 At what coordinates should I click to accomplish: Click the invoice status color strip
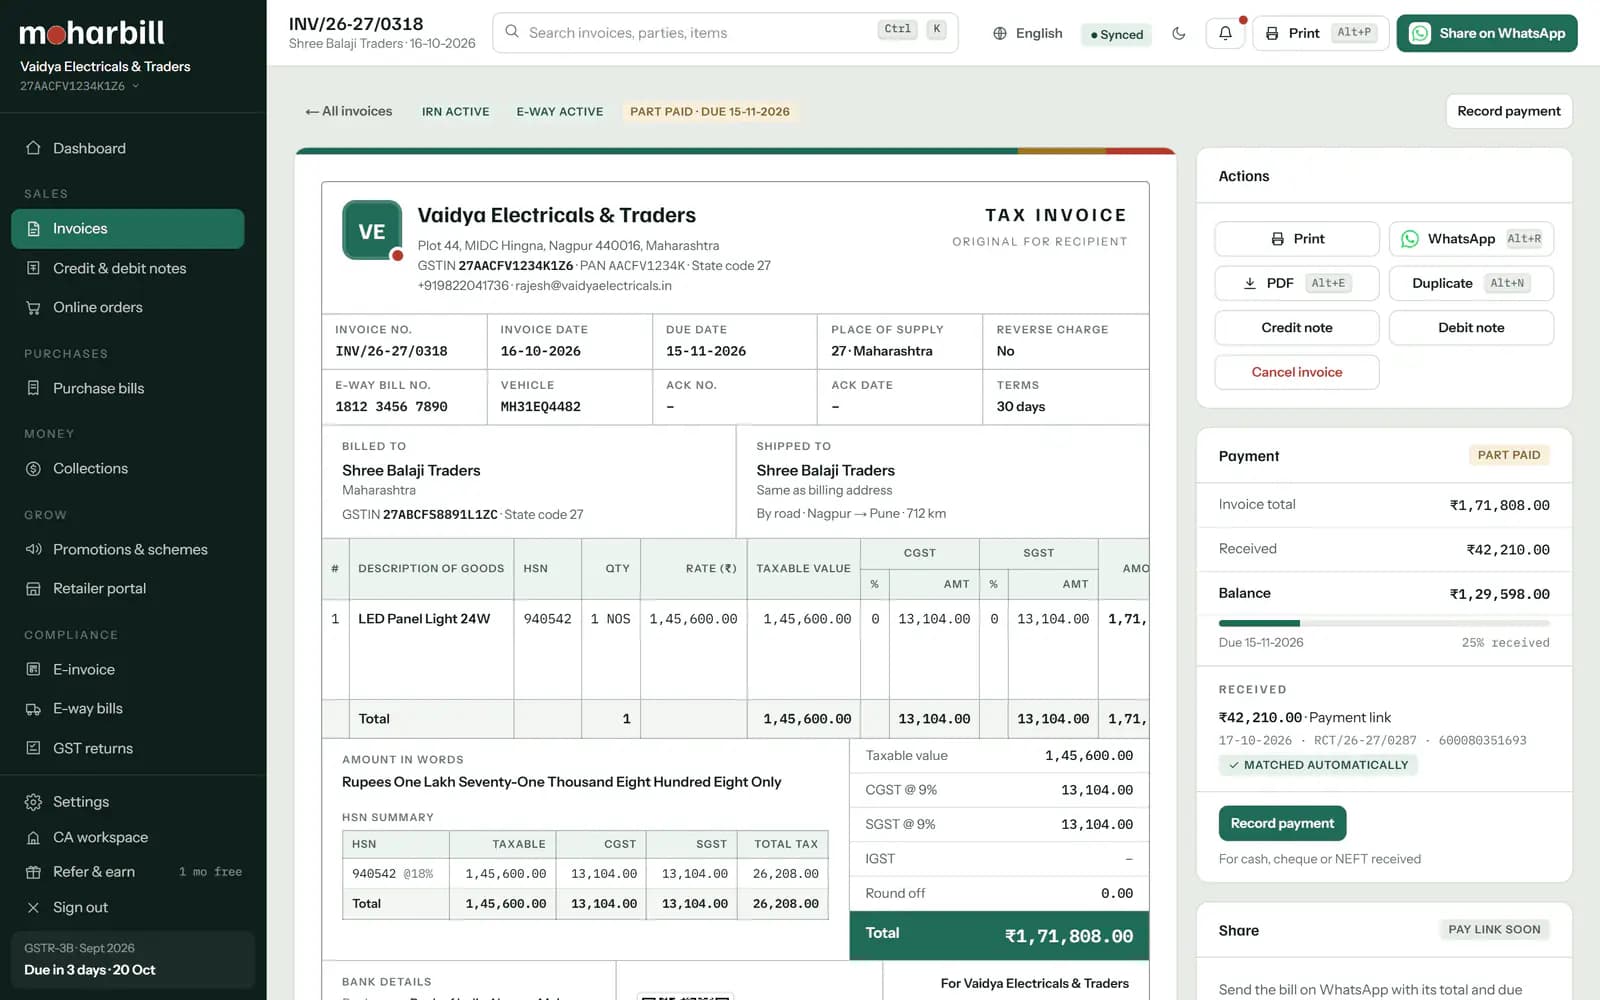tap(735, 151)
